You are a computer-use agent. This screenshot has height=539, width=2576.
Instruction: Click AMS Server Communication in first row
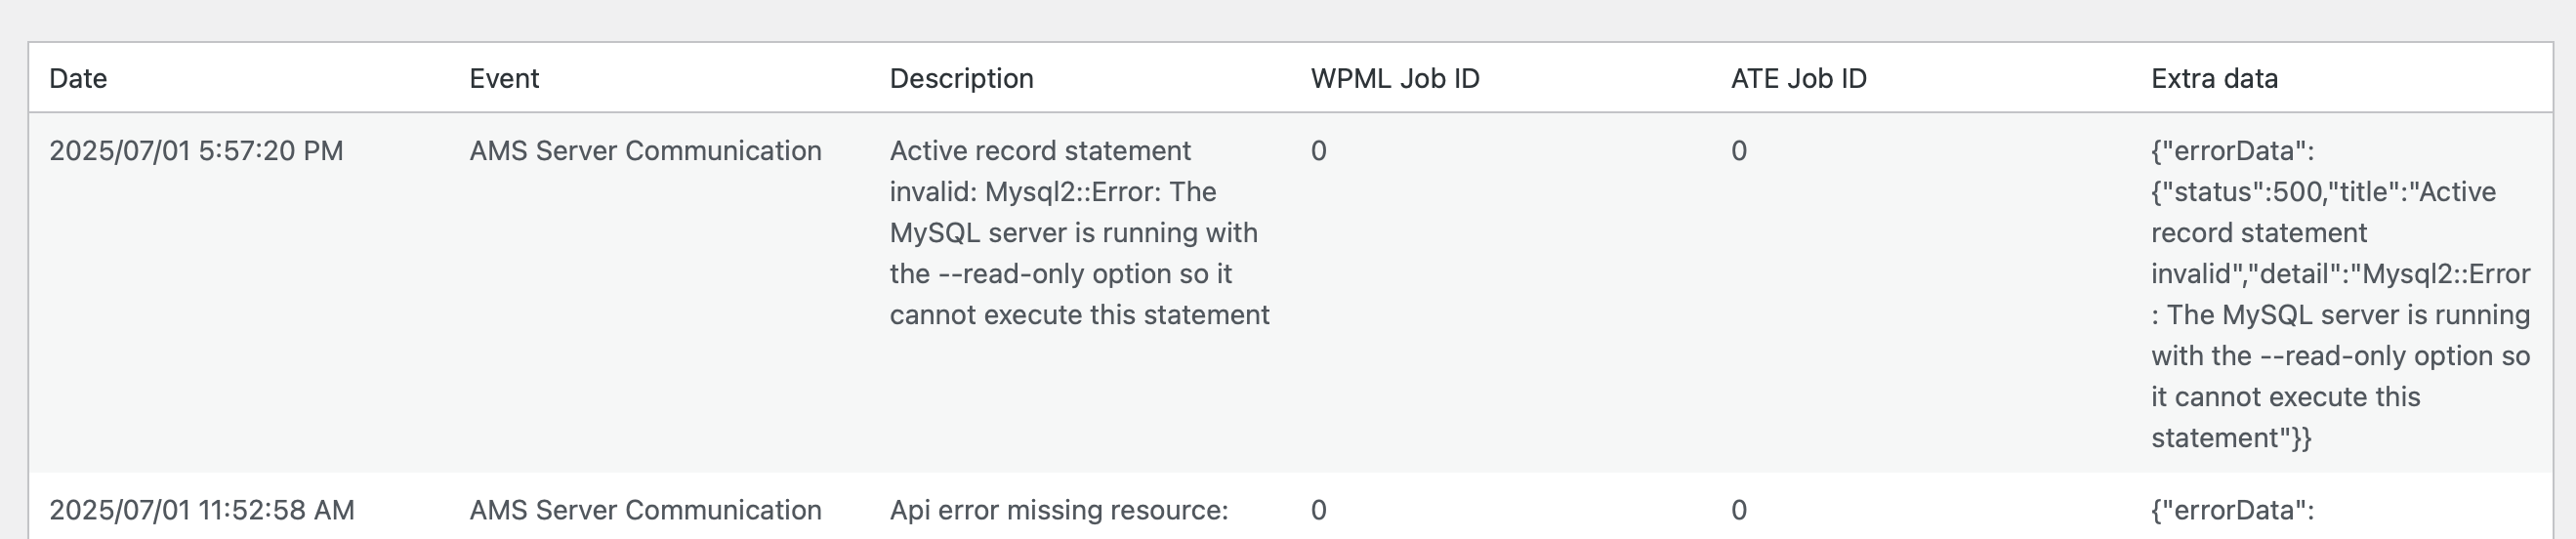(645, 151)
